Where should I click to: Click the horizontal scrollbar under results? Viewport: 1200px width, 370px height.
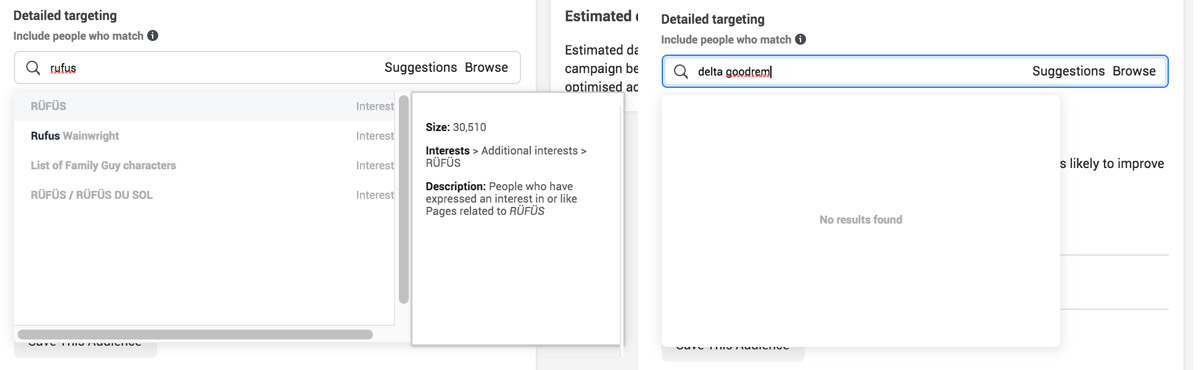pyautogui.click(x=195, y=334)
